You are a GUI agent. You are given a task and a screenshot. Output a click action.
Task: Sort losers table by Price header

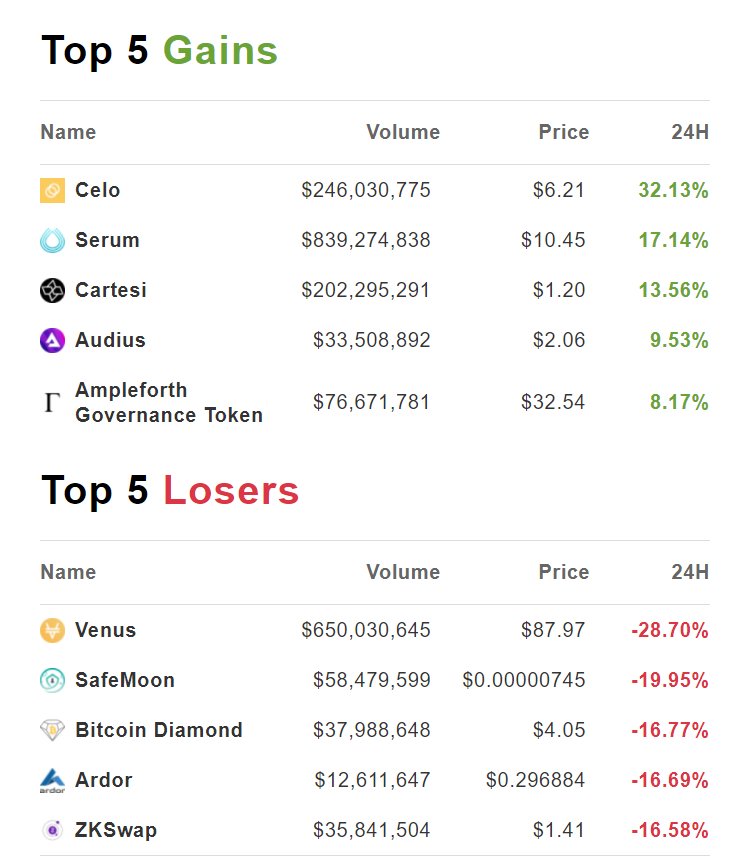pyautogui.click(x=564, y=572)
